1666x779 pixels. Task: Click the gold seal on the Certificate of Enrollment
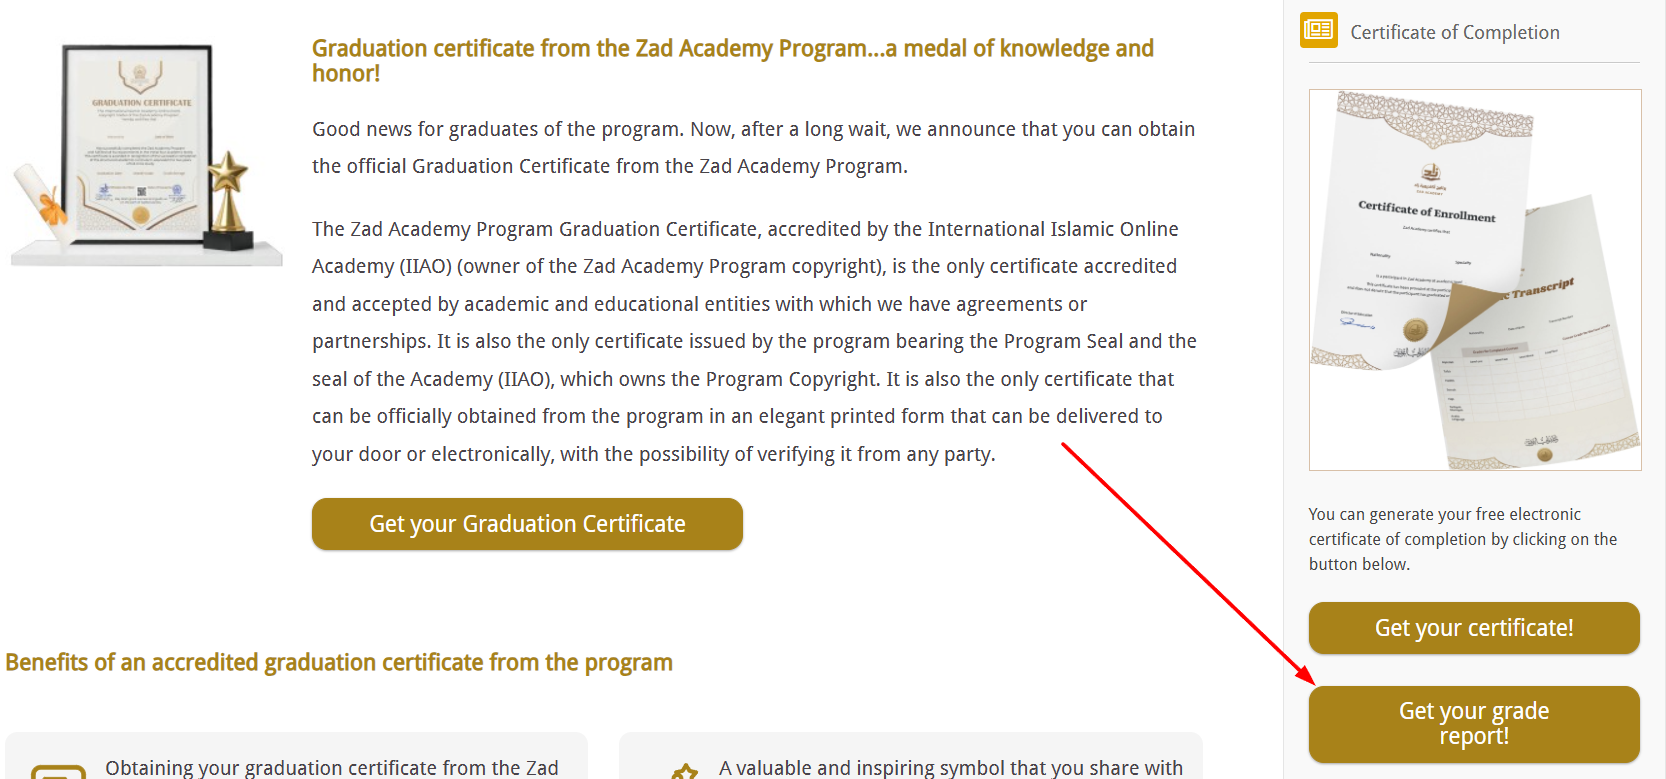[x=1415, y=329]
